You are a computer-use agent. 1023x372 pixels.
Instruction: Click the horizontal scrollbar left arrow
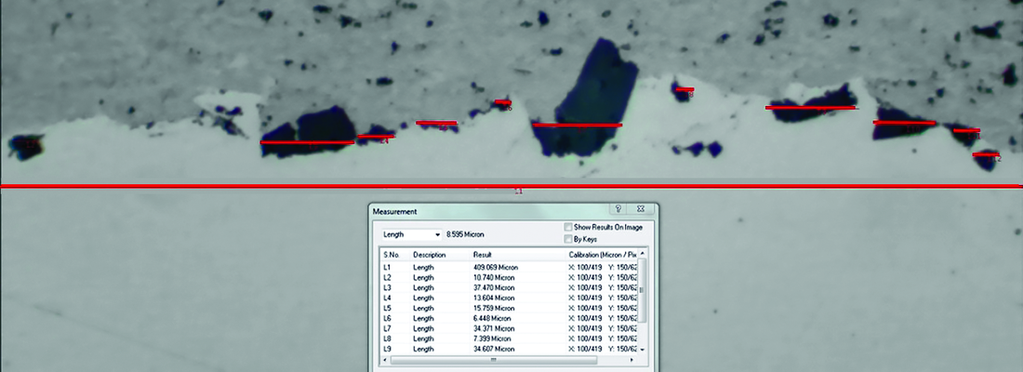pyautogui.click(x=386, y=360)
